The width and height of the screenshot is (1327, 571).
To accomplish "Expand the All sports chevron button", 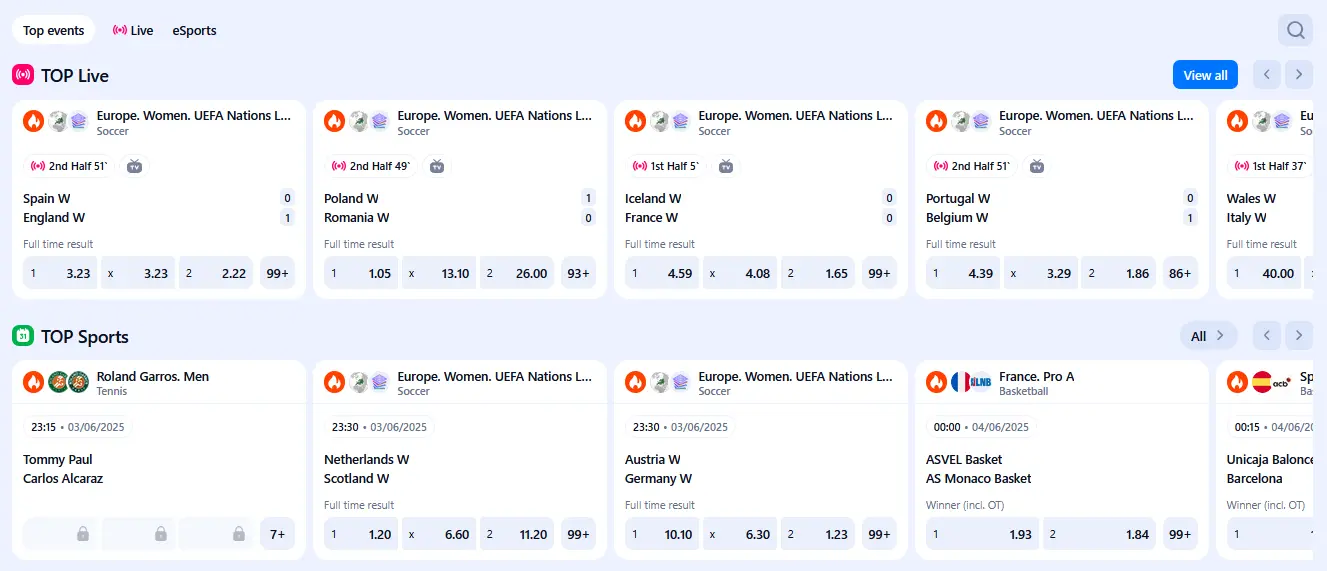I will click(x=1208, y=336).
